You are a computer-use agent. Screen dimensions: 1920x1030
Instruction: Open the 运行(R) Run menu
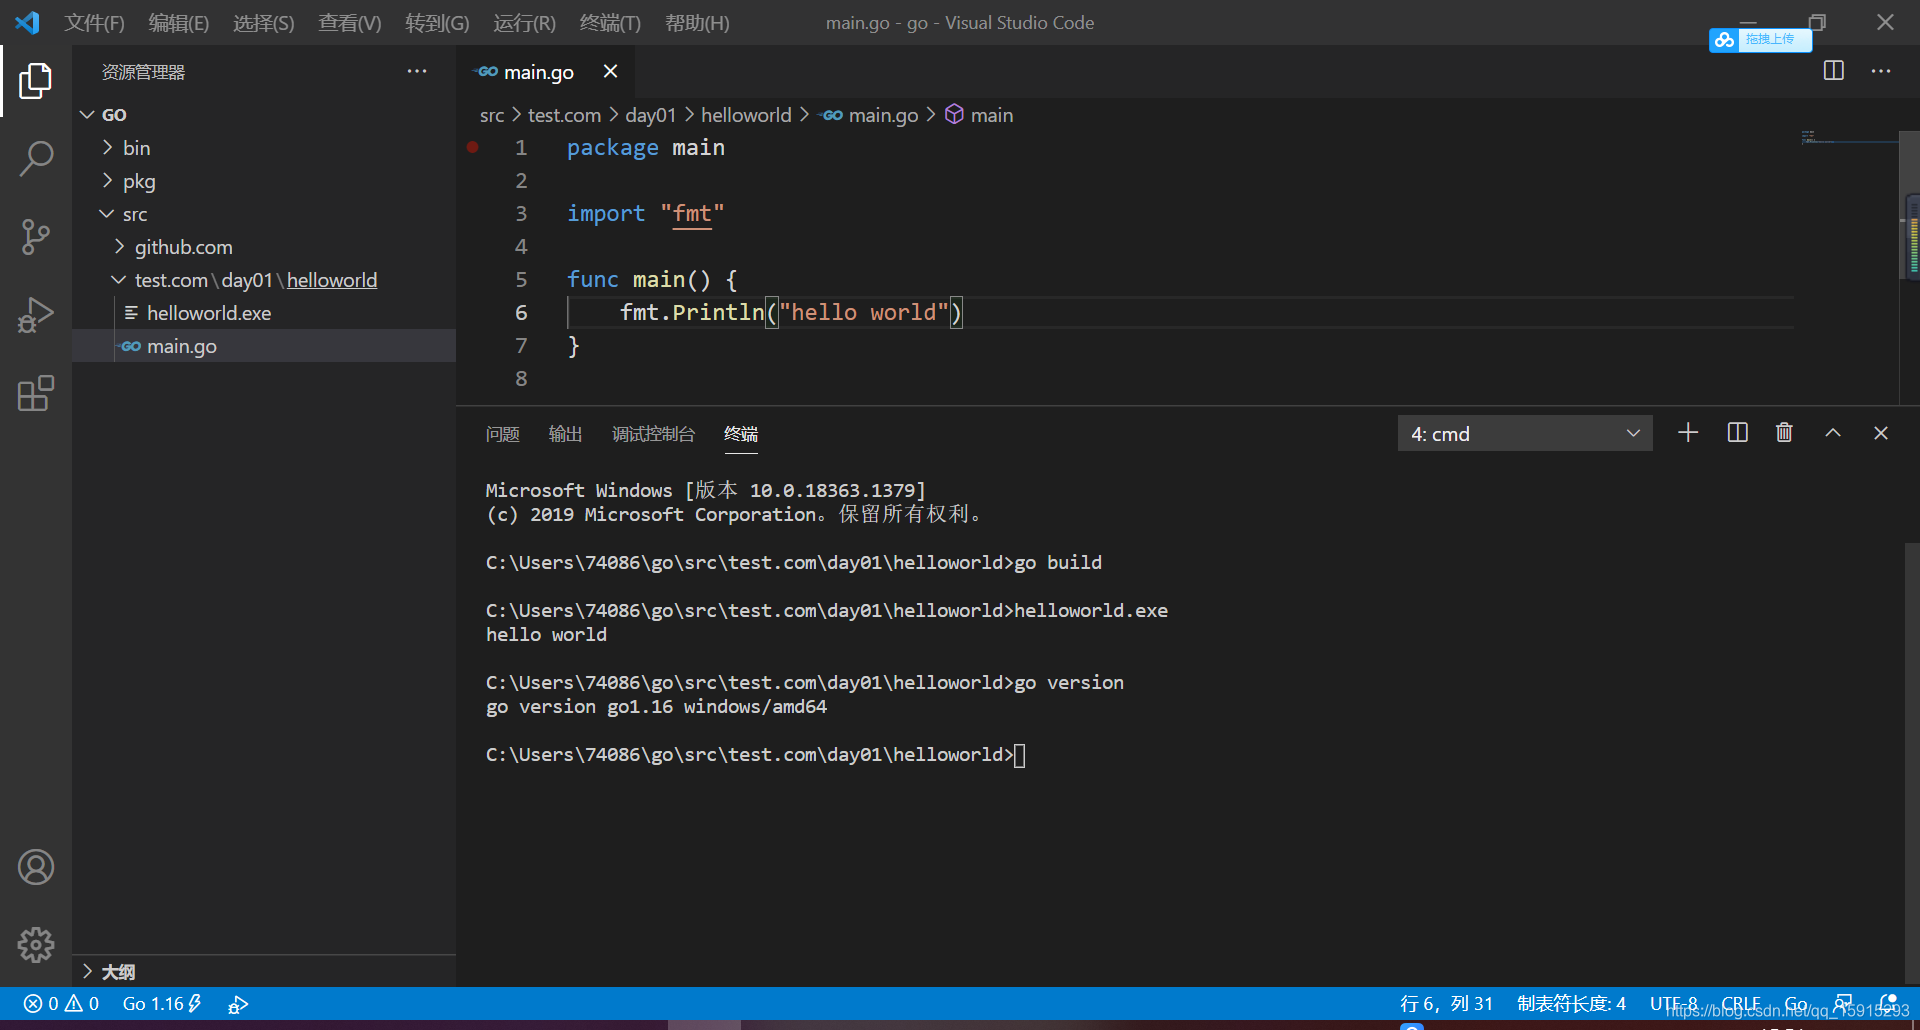(x=524, y=22)
